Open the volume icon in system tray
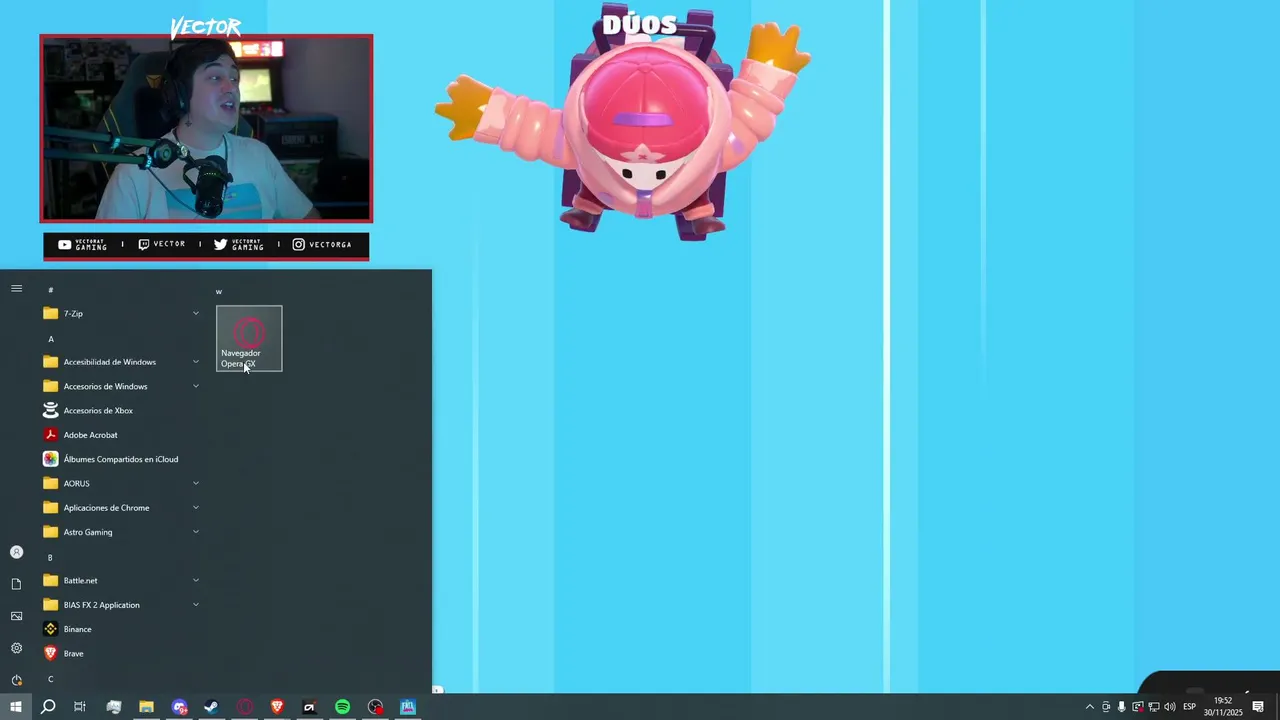The image size is (1280, 720). (x=1169, y=707)
